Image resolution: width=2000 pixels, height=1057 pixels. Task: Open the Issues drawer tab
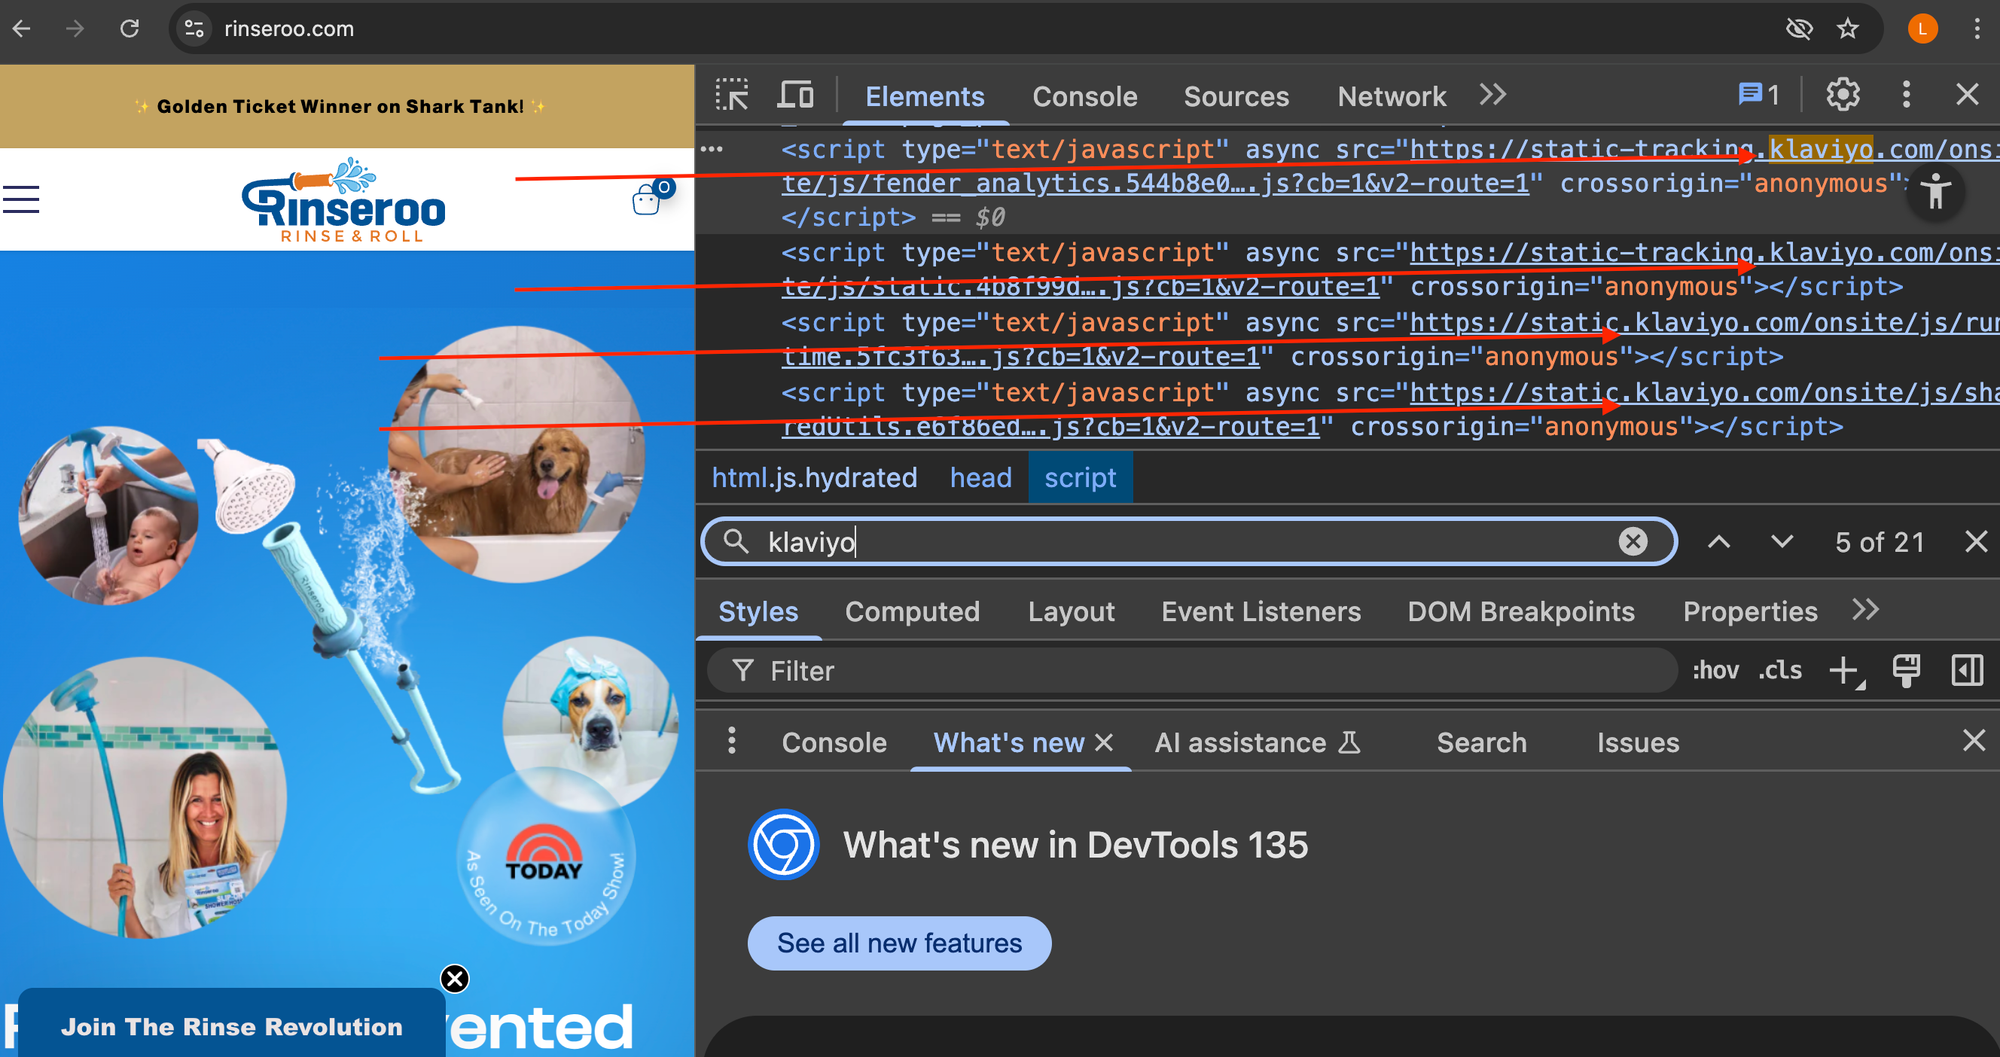tap(1638, 743)
